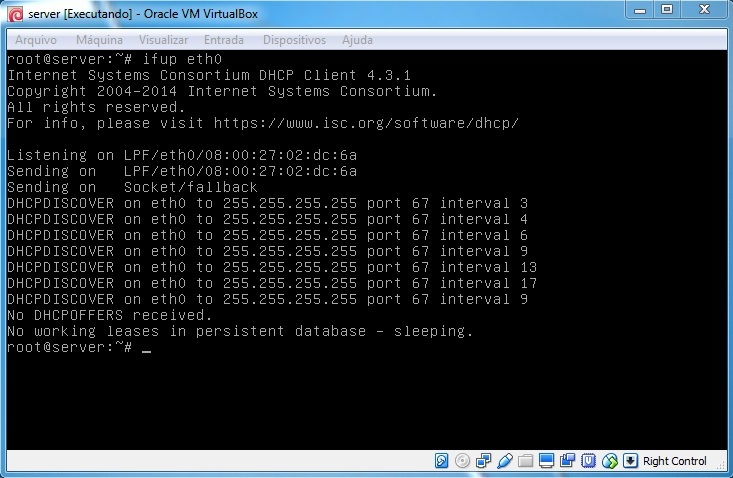Click the 'No working leases in persistent database' line
Screen dimensions: 733x478
pyautogui.click(x=240, y=331)
